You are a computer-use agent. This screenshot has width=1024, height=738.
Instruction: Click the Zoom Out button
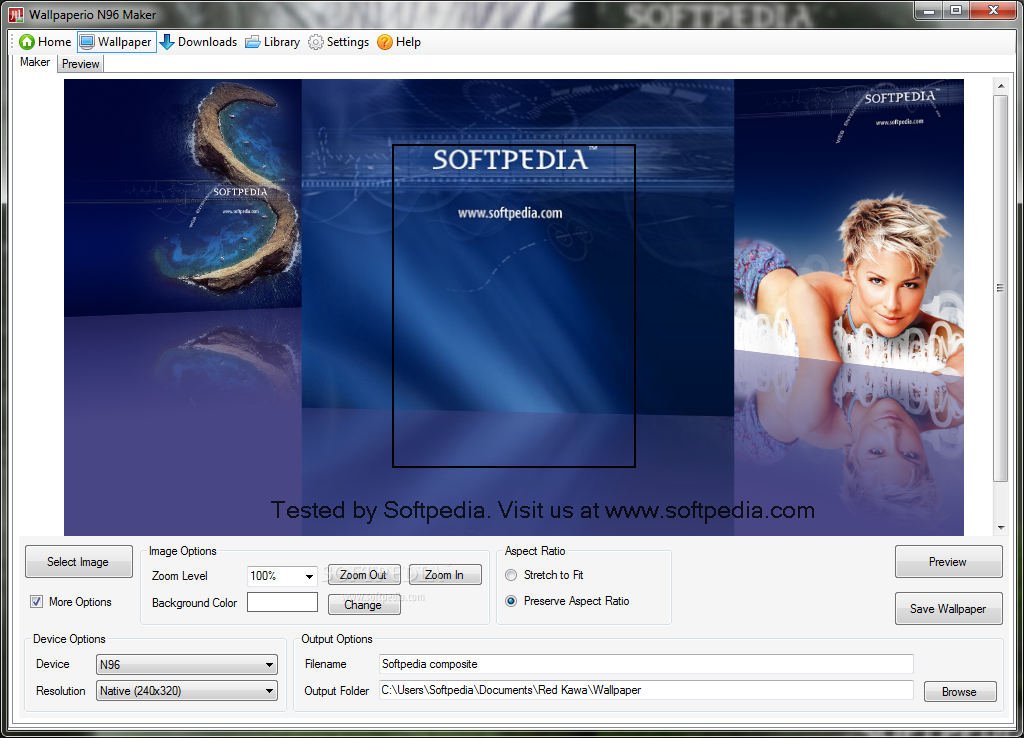[x=363, y=575]
